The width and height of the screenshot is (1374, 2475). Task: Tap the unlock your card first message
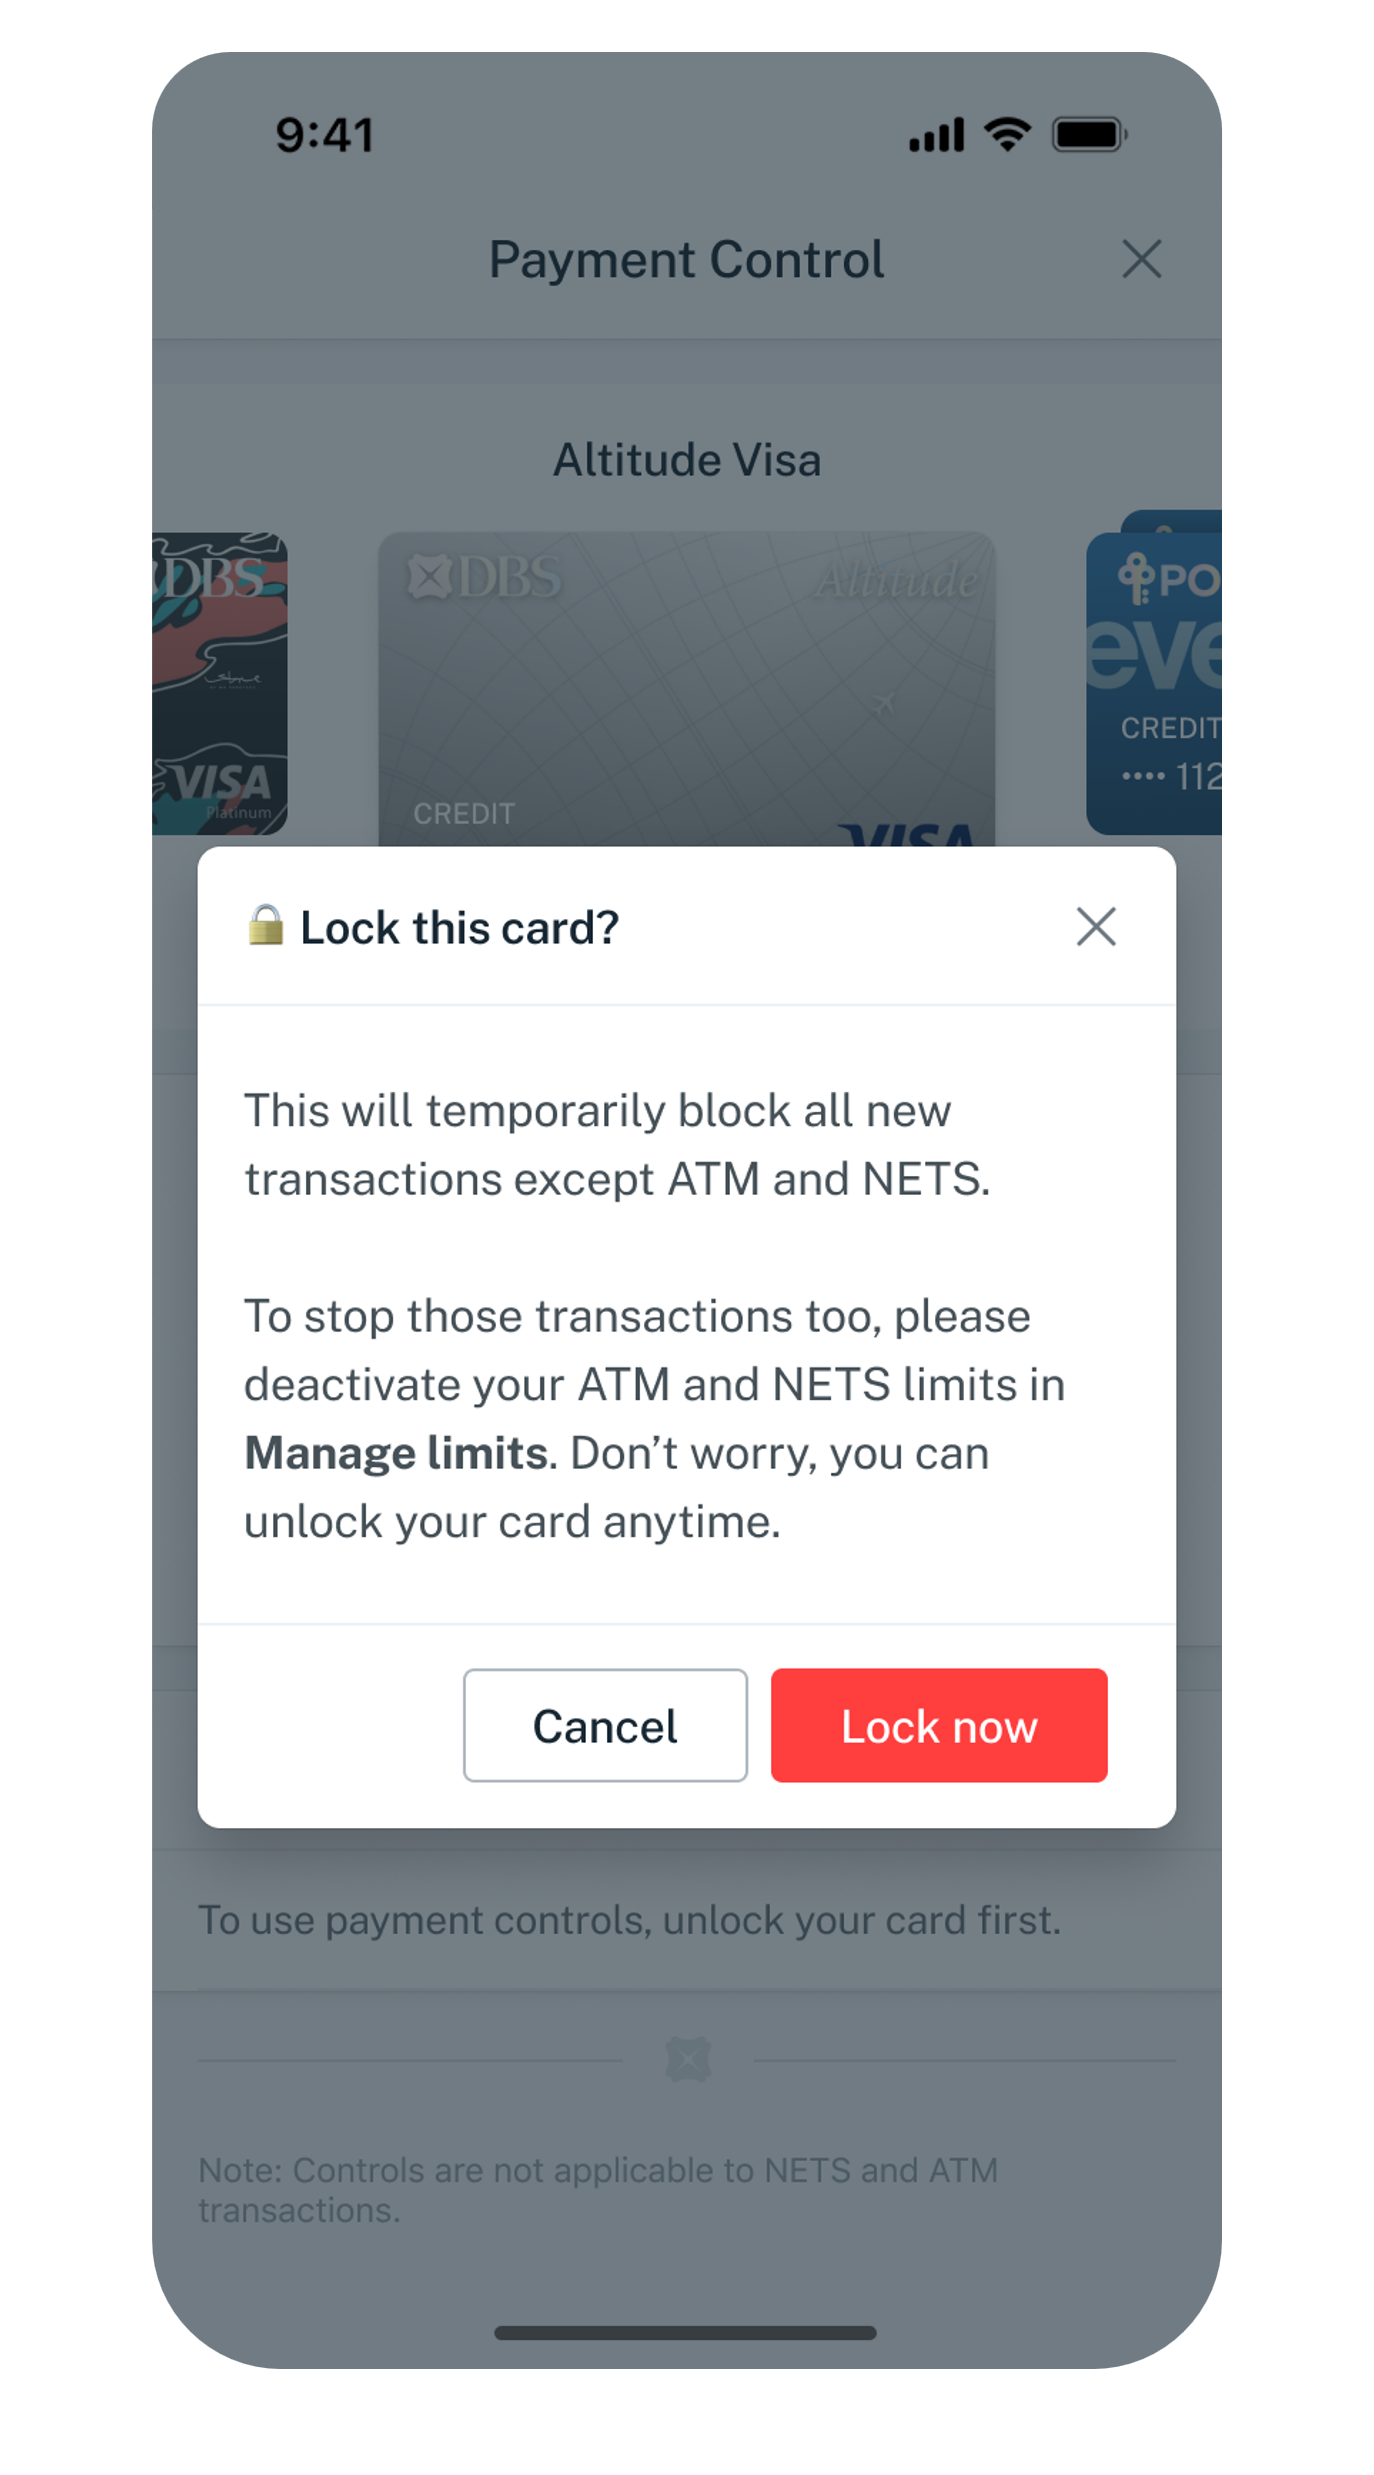click(x=630, y=1920)
